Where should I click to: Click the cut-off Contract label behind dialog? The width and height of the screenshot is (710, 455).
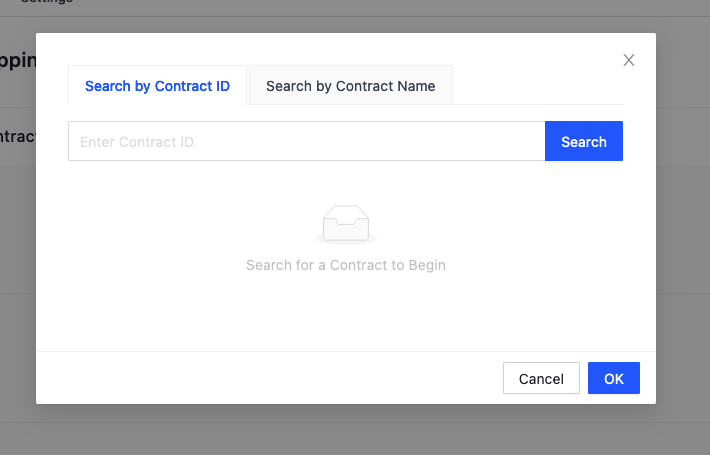point(18,136)
